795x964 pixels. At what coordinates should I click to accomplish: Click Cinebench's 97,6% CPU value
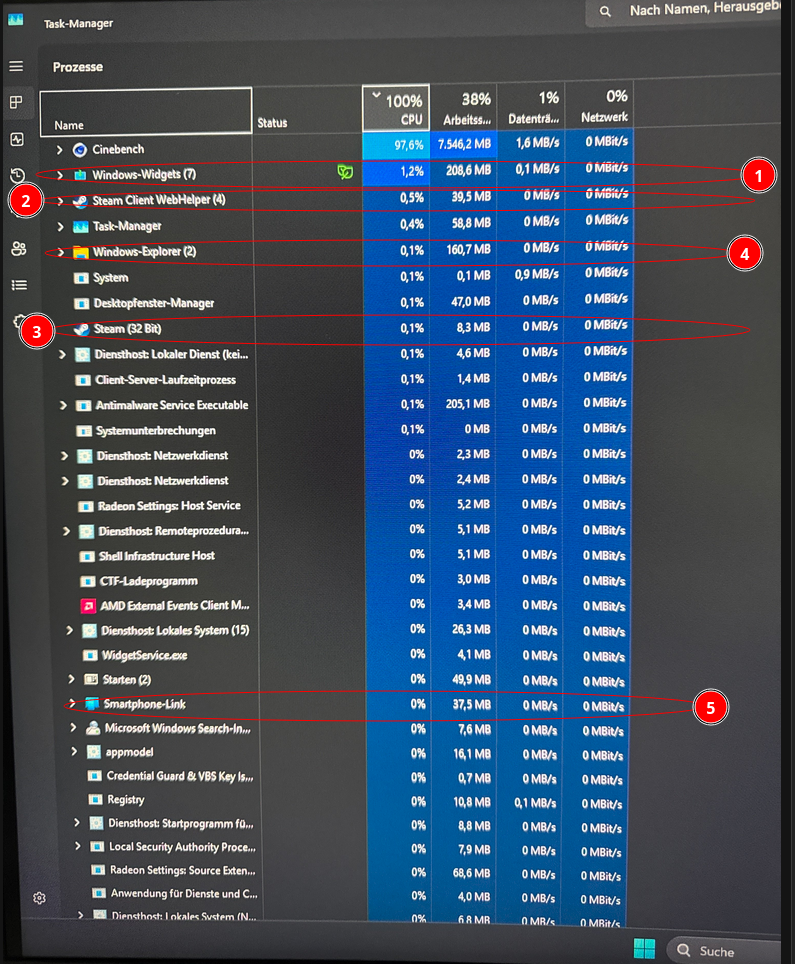(409, 146)
